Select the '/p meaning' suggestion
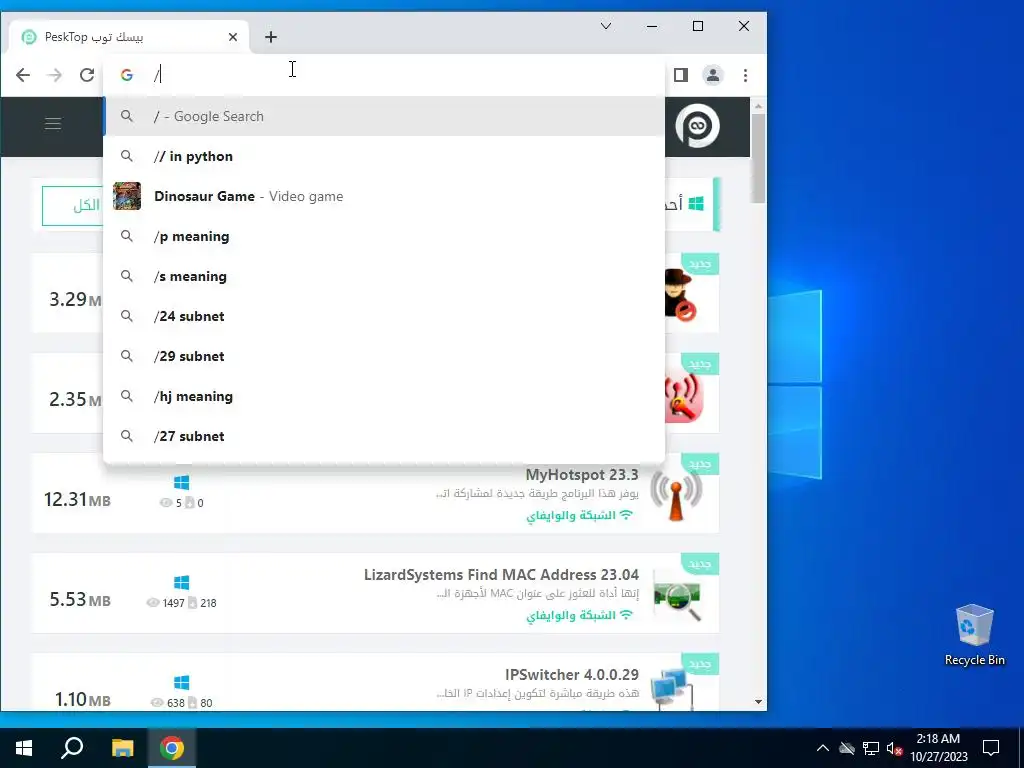This screenshot has height=768, width=1024. tap(384, 236)
